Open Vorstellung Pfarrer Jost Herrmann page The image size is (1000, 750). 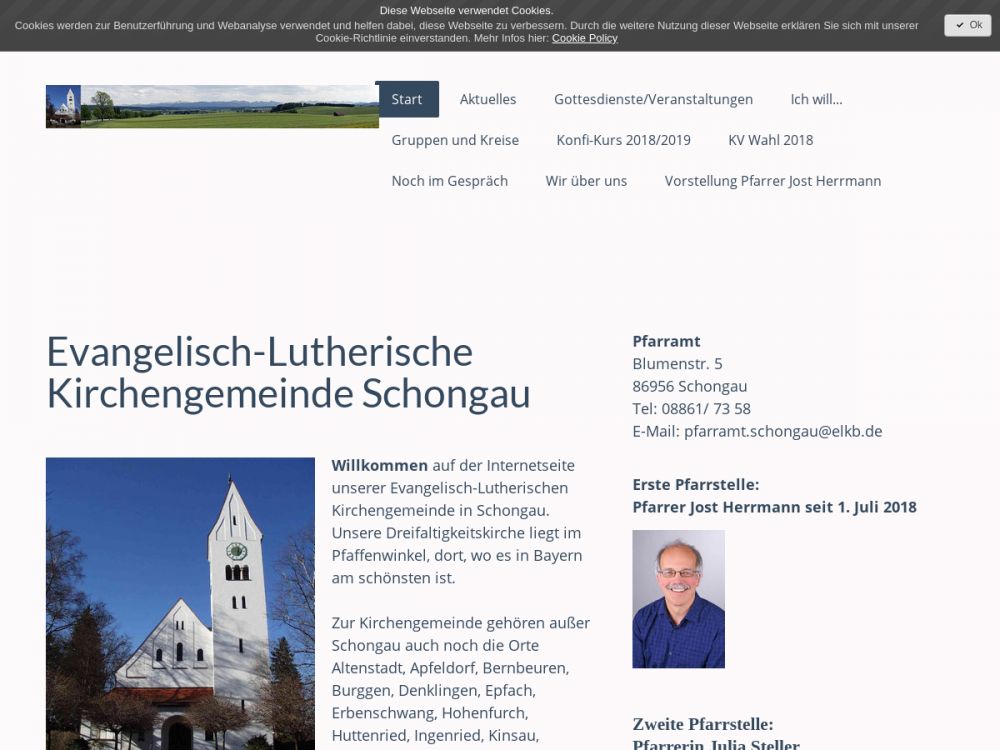coord(772,181)
